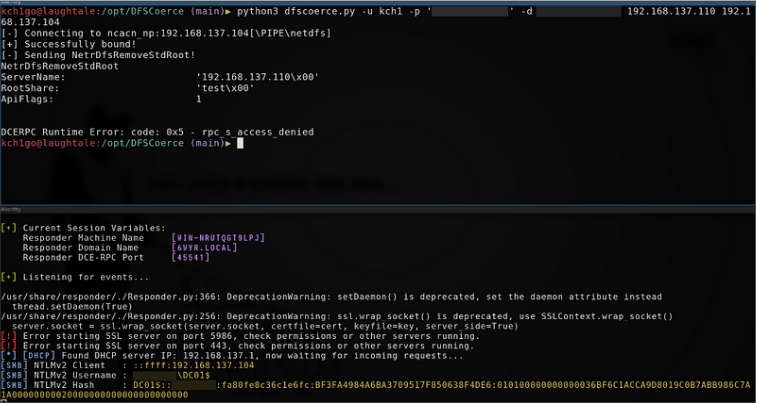Click the wrapped last hash line starting '1A0000'
758x403 pixels.
[94, 395]
